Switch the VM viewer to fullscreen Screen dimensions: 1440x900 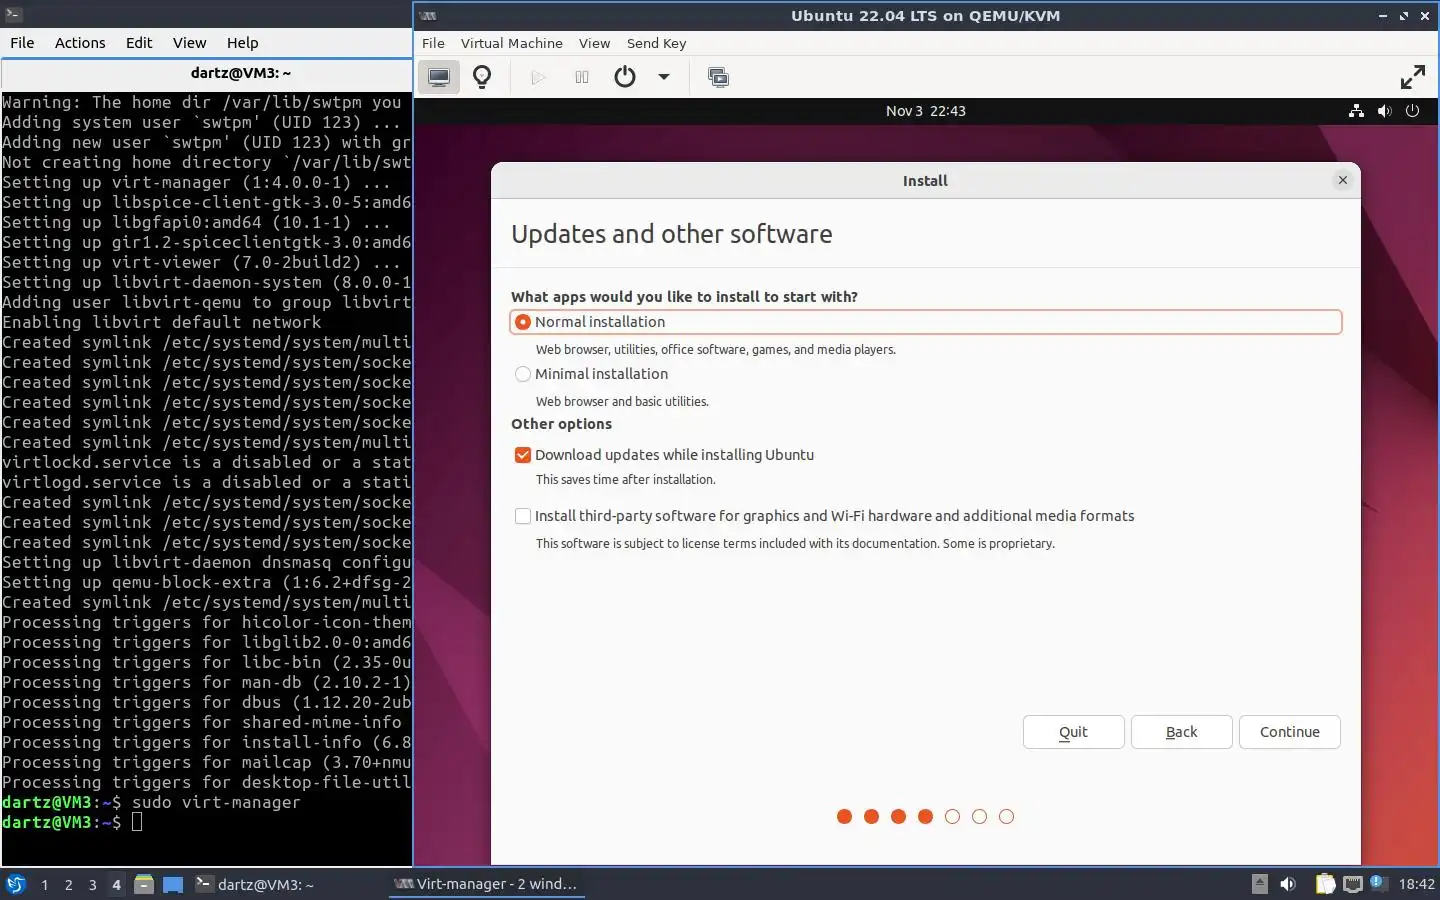(1412, 77)
